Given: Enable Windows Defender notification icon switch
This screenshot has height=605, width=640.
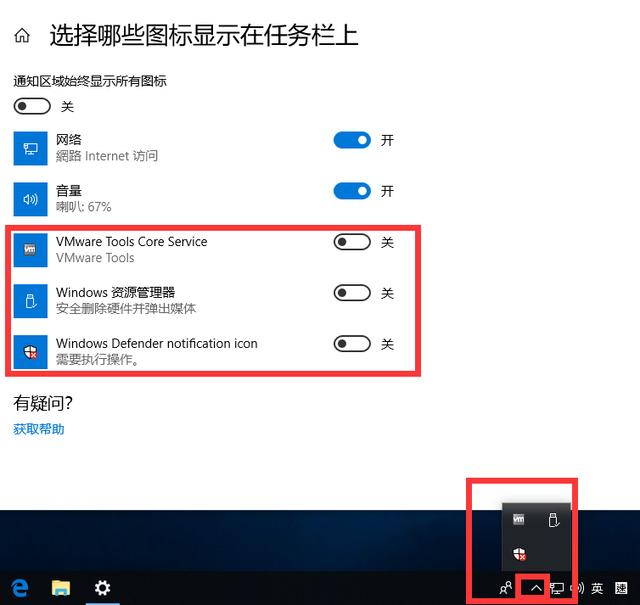Looking at the screenshot, I should click(x=352, y=344).
